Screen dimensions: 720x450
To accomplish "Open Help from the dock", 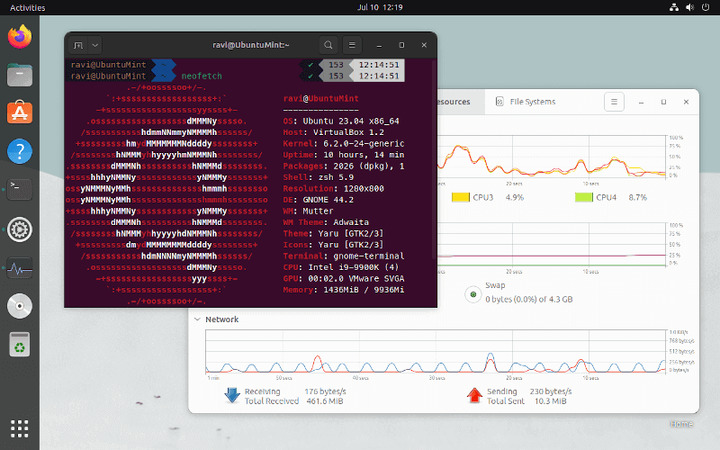I will pyautogui.click(x=20, y=152).
